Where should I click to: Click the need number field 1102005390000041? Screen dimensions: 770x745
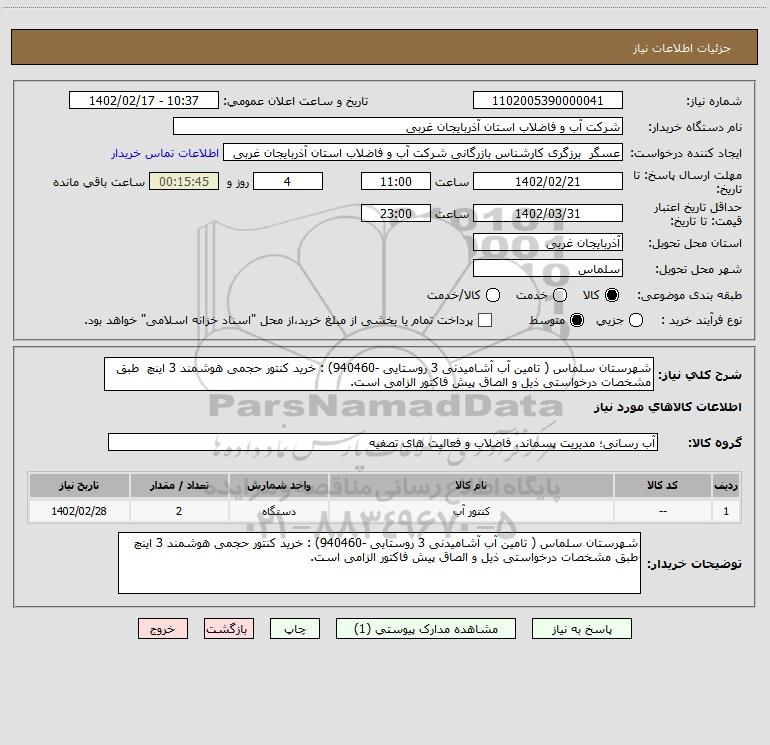pyautogui.click(x=548, y=100)
